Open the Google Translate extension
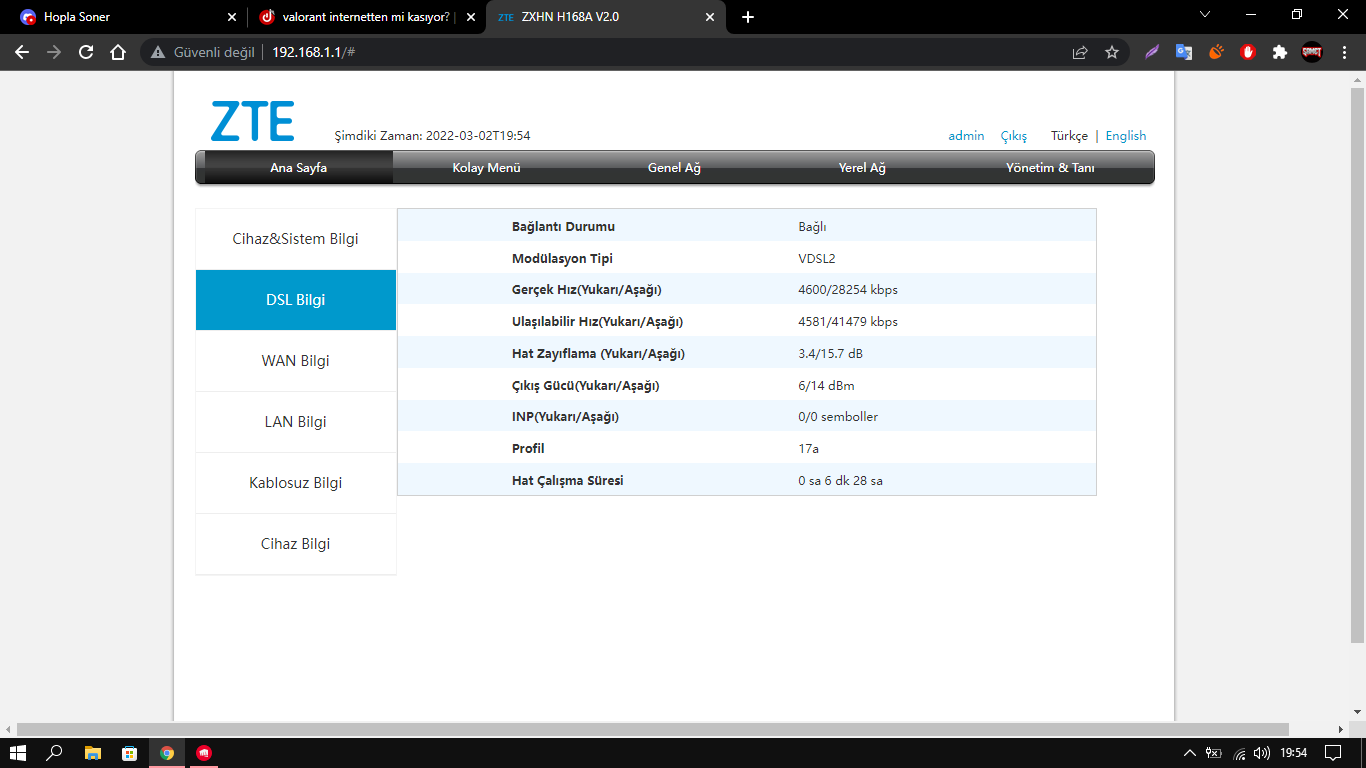Screen dimensions: 1366x768 click(1184, 52)
